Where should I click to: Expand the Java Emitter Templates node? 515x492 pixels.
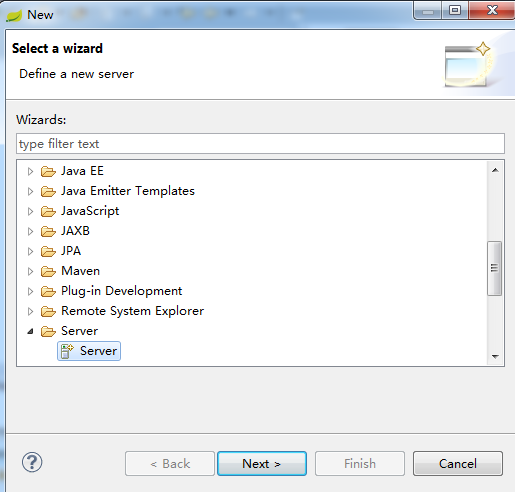point(30,191)
